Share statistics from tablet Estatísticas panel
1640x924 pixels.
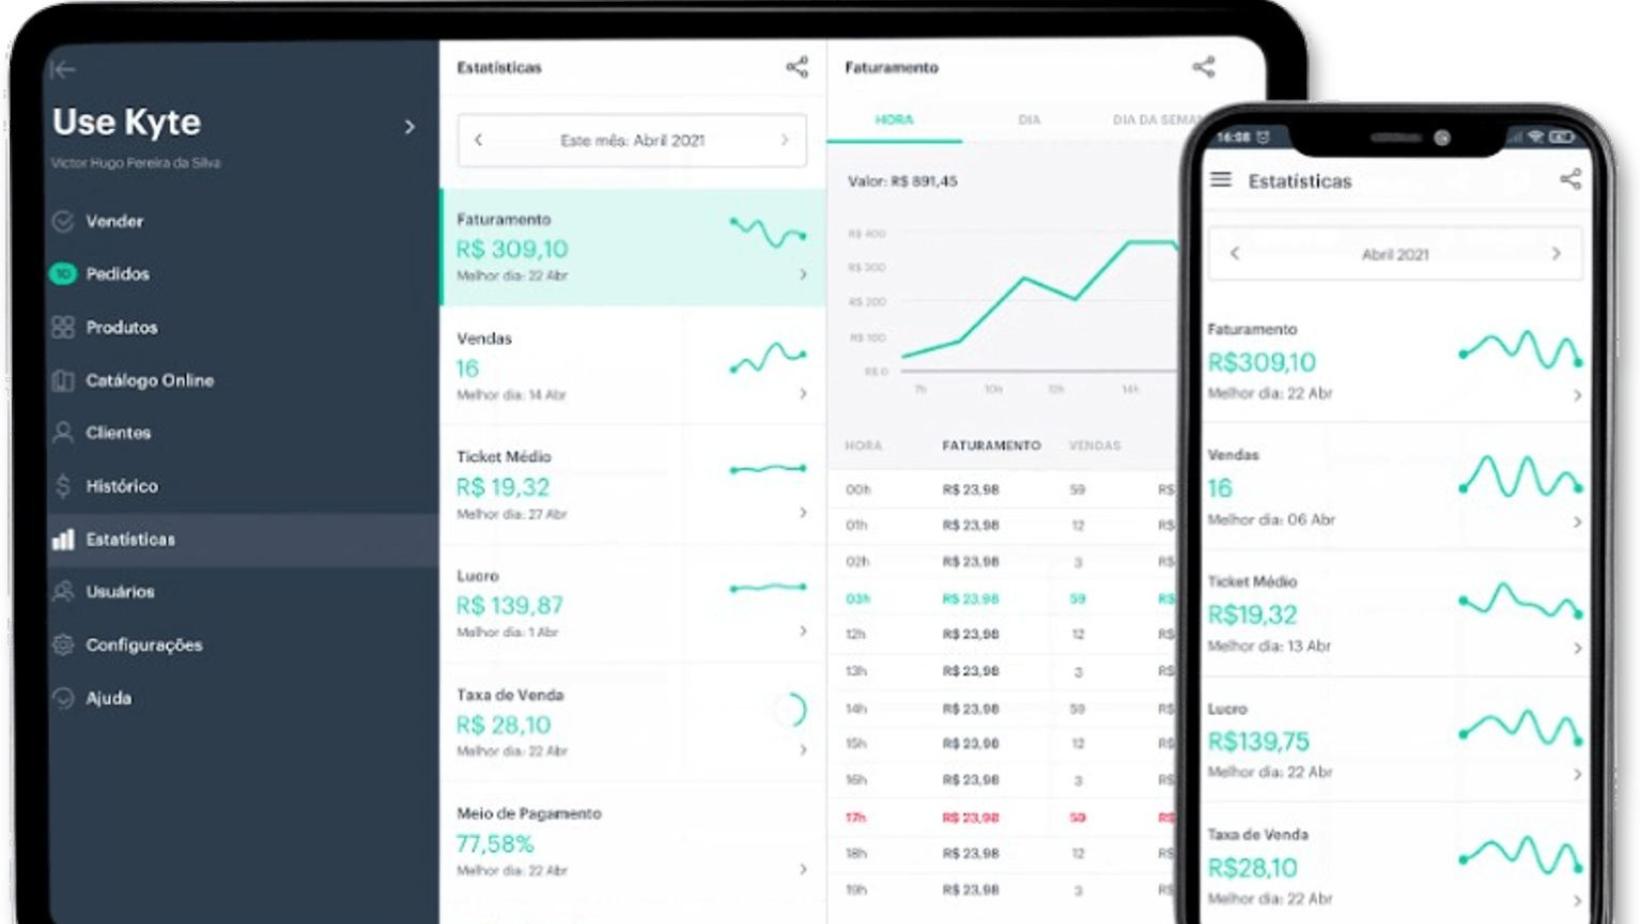pos(797,67)
